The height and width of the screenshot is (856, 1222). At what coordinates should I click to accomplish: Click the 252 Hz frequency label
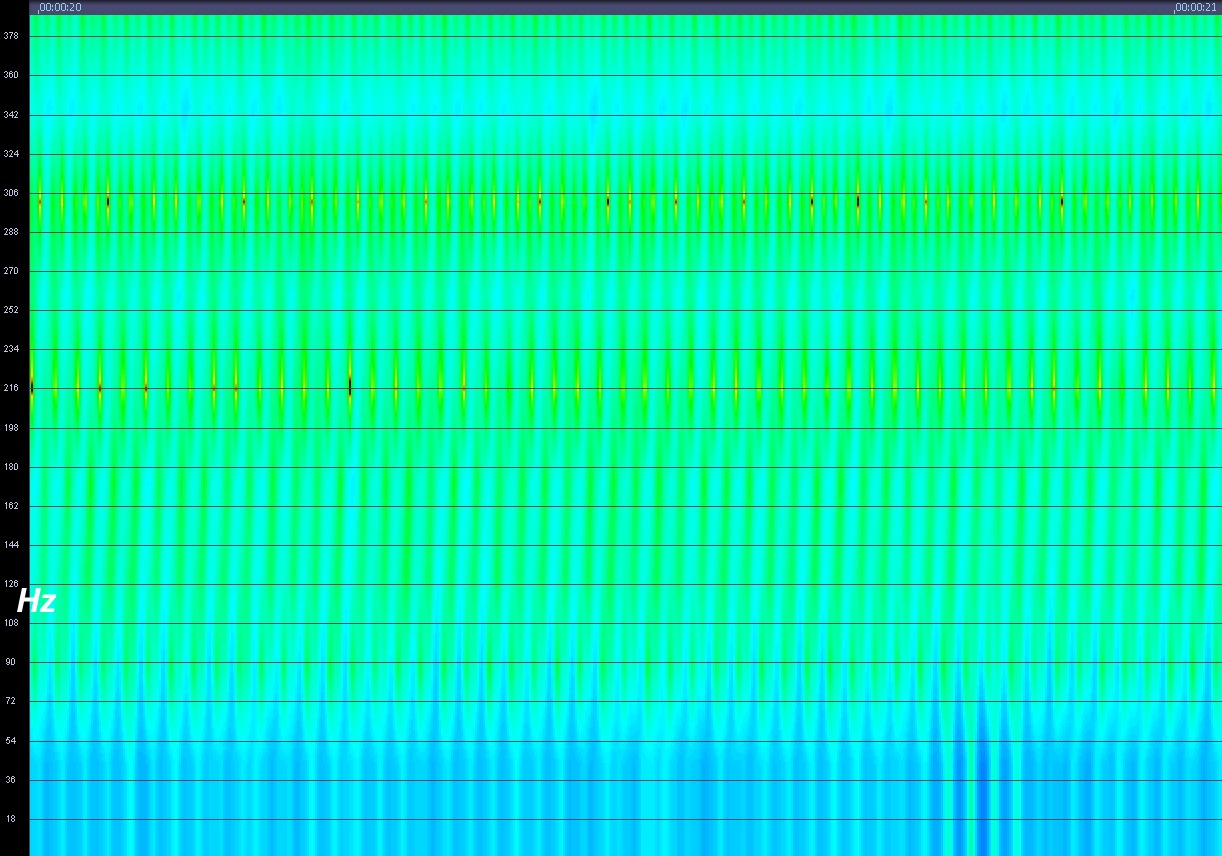tap(12, 310)
